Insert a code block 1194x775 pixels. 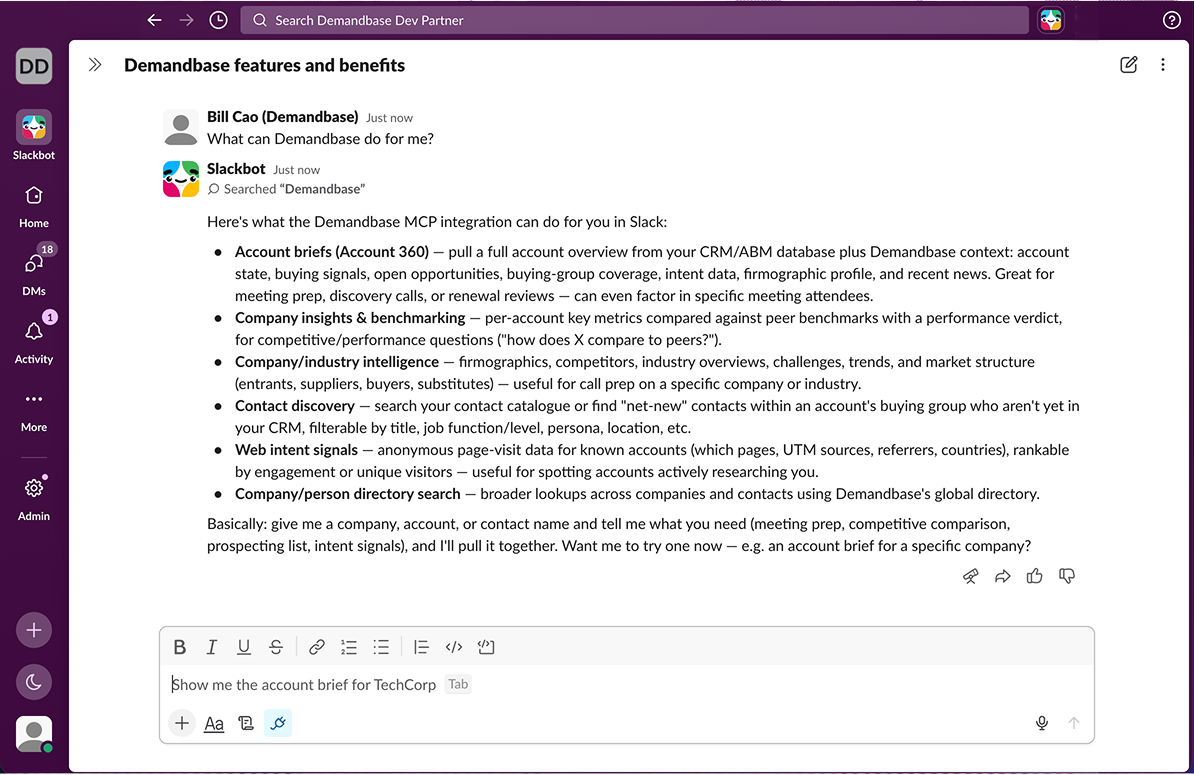486,647
